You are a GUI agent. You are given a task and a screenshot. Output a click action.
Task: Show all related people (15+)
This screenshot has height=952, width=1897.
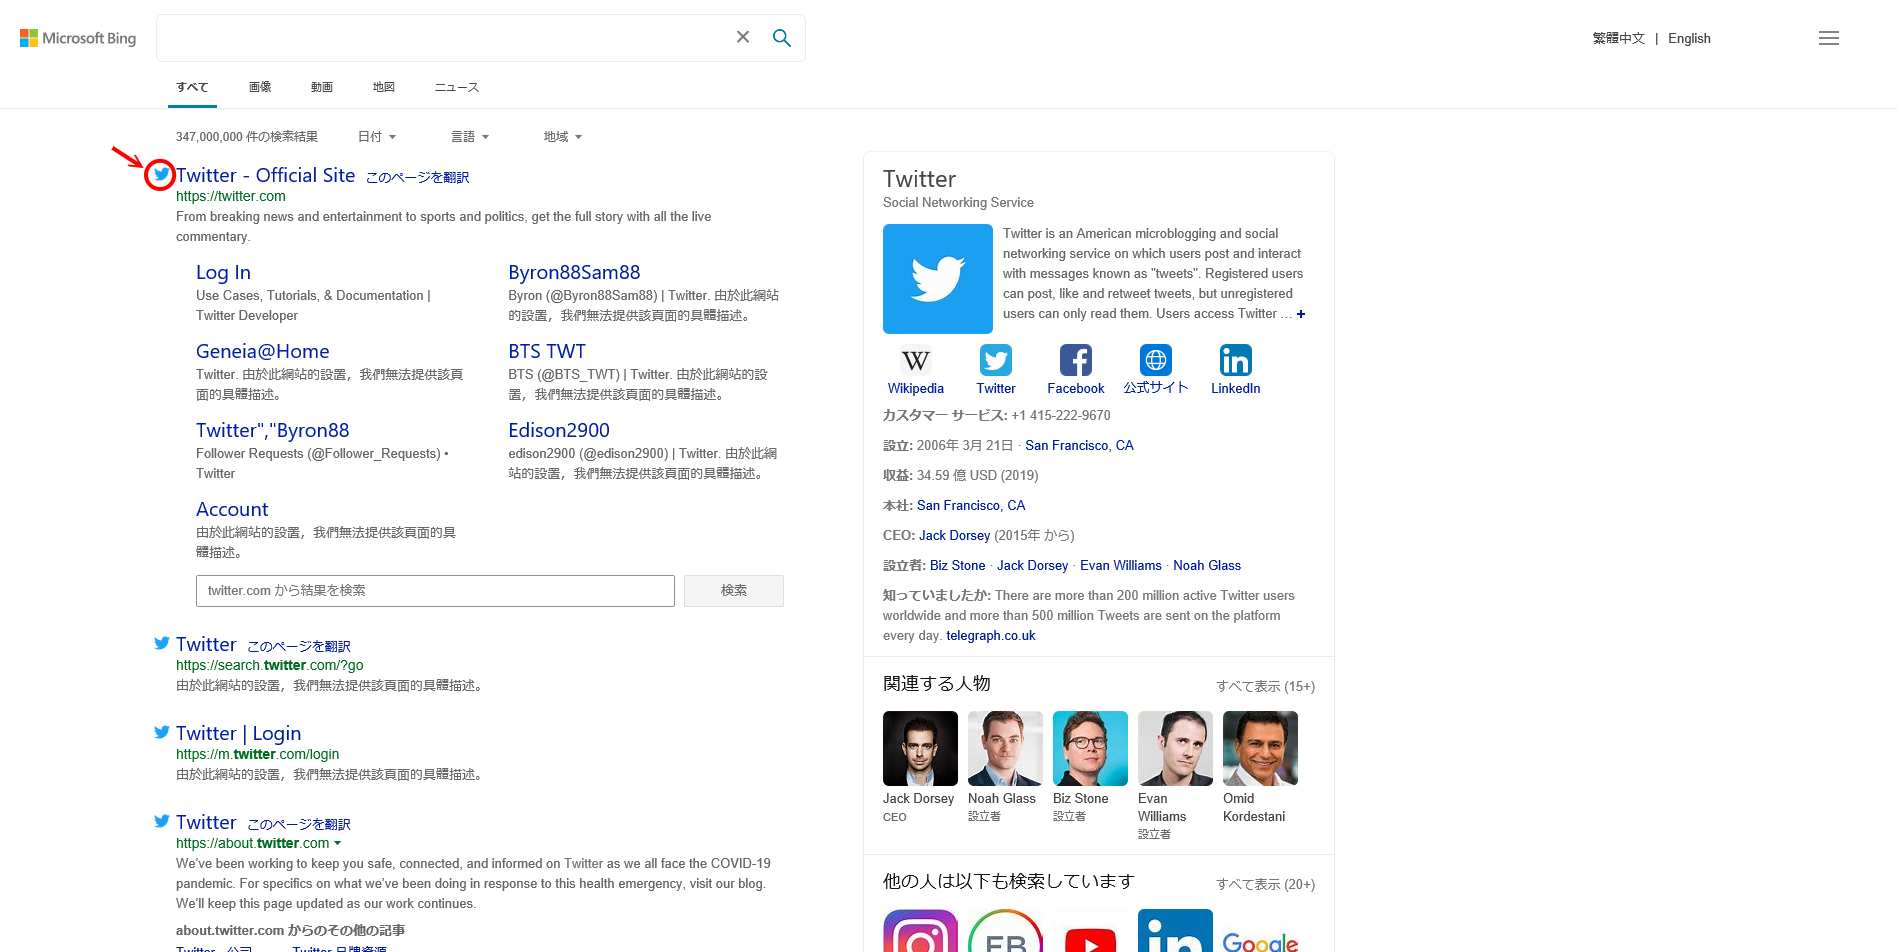[x=1265, y=686]
